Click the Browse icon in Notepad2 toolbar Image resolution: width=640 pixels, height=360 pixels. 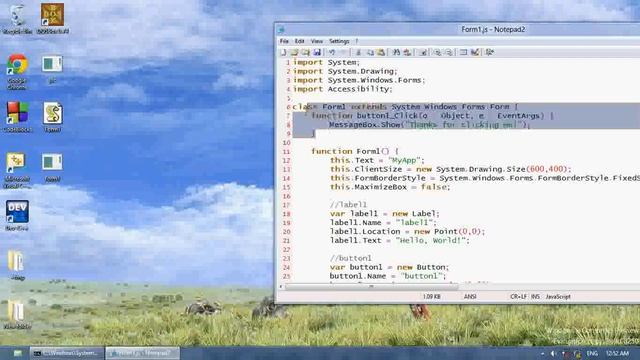305,52
